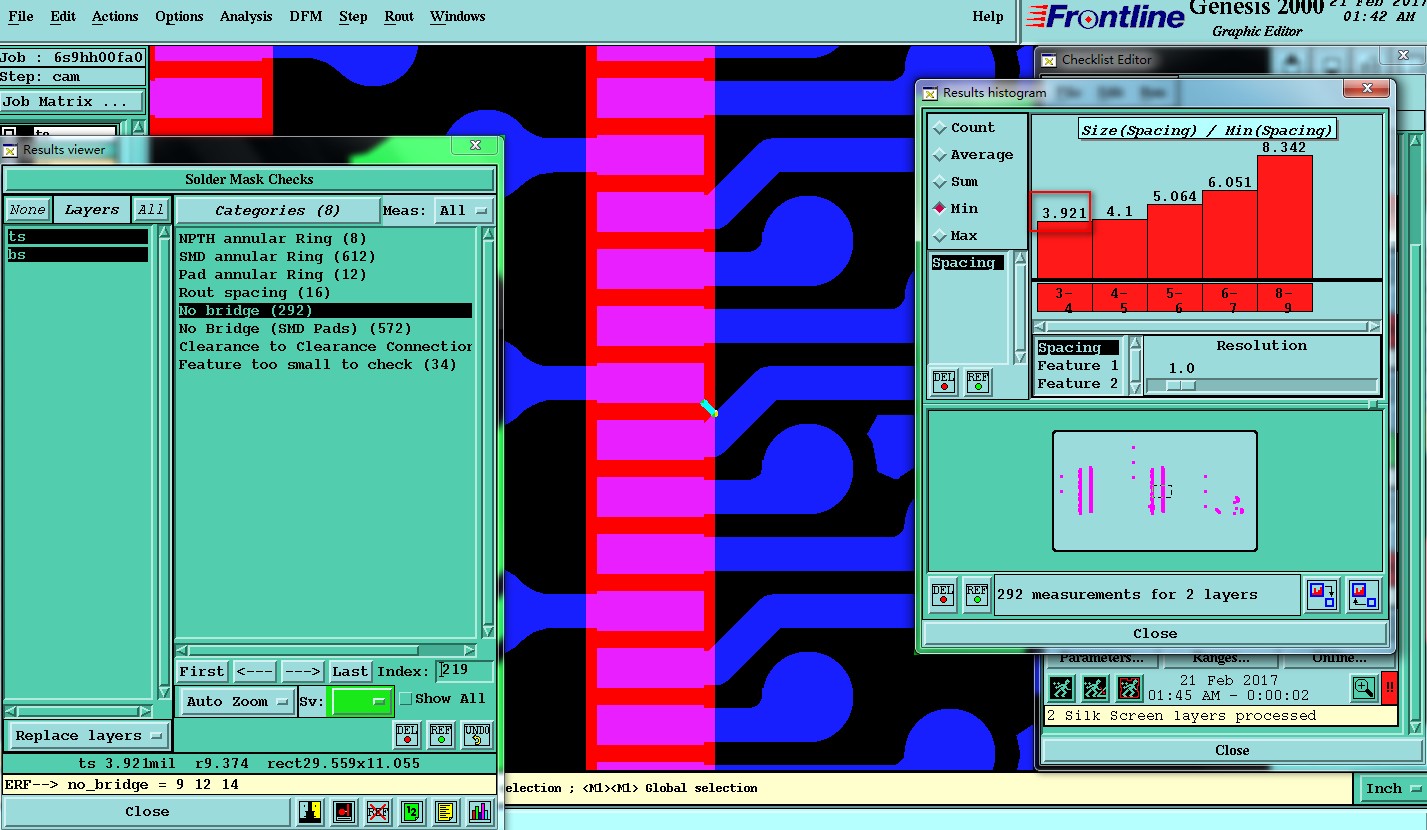Click rightmost histogram transfer icon
Image resolution: width=1427 pixels, height=830 pixels.
(x=1363, y=594)
